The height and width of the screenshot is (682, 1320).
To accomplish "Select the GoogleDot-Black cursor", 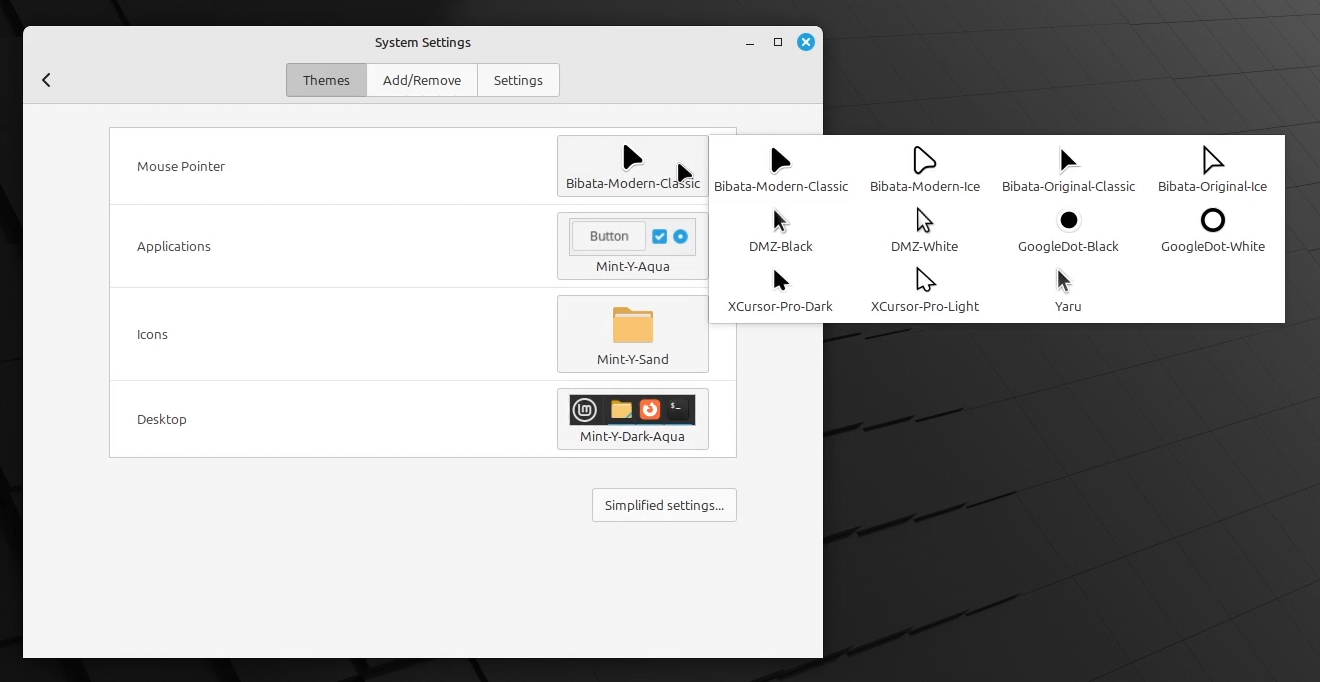I will (x=1068, y=229).
